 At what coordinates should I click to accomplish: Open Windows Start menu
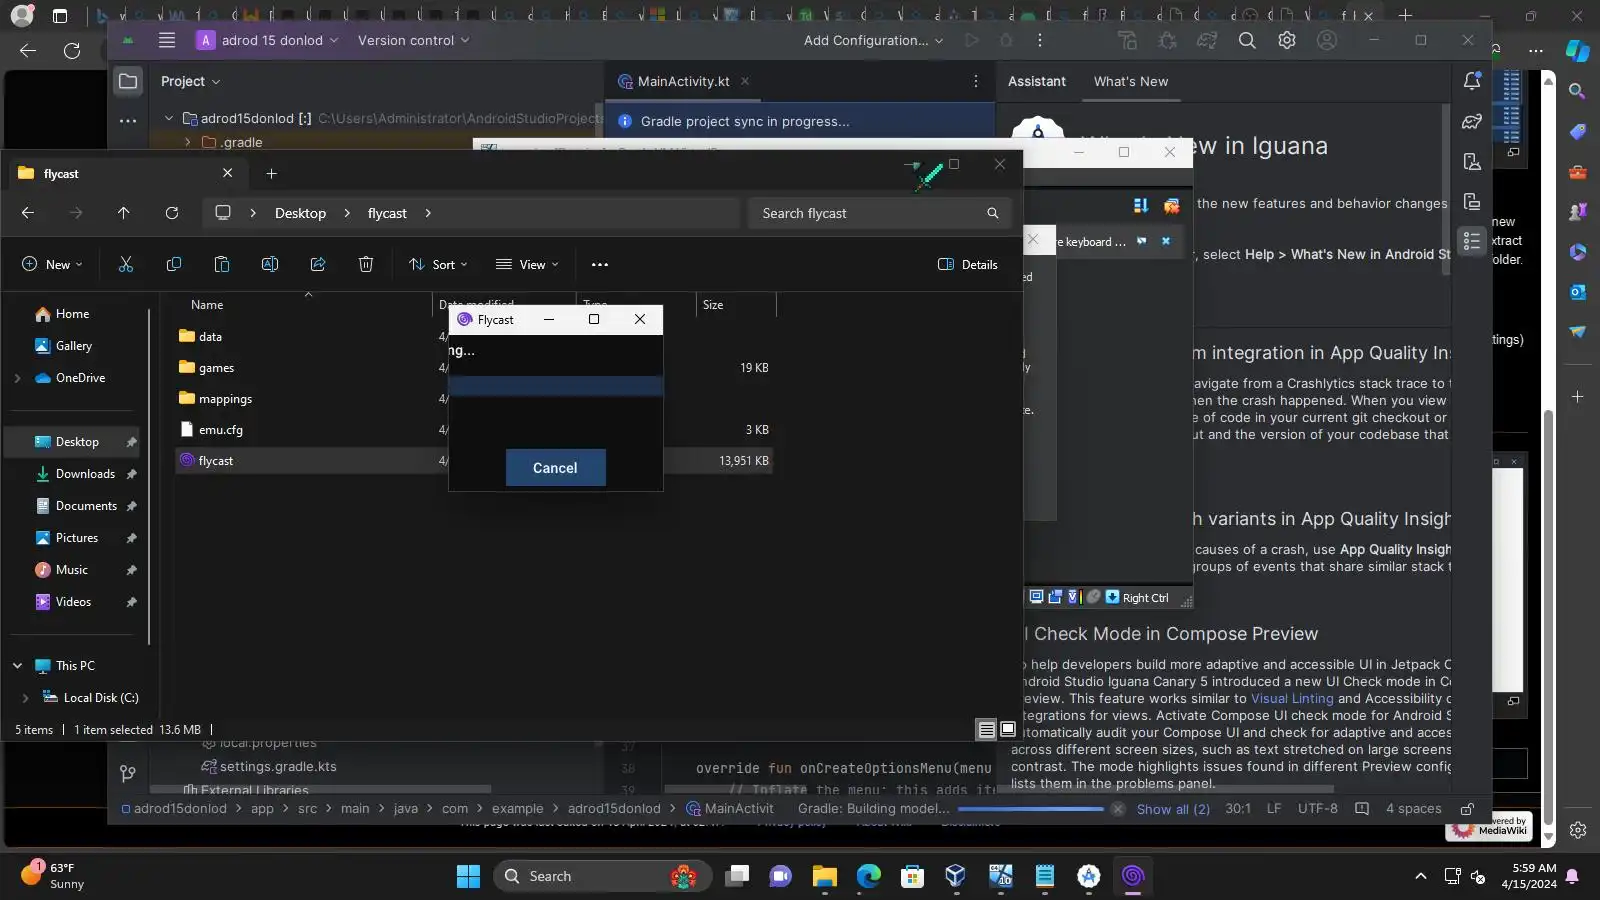468,876
